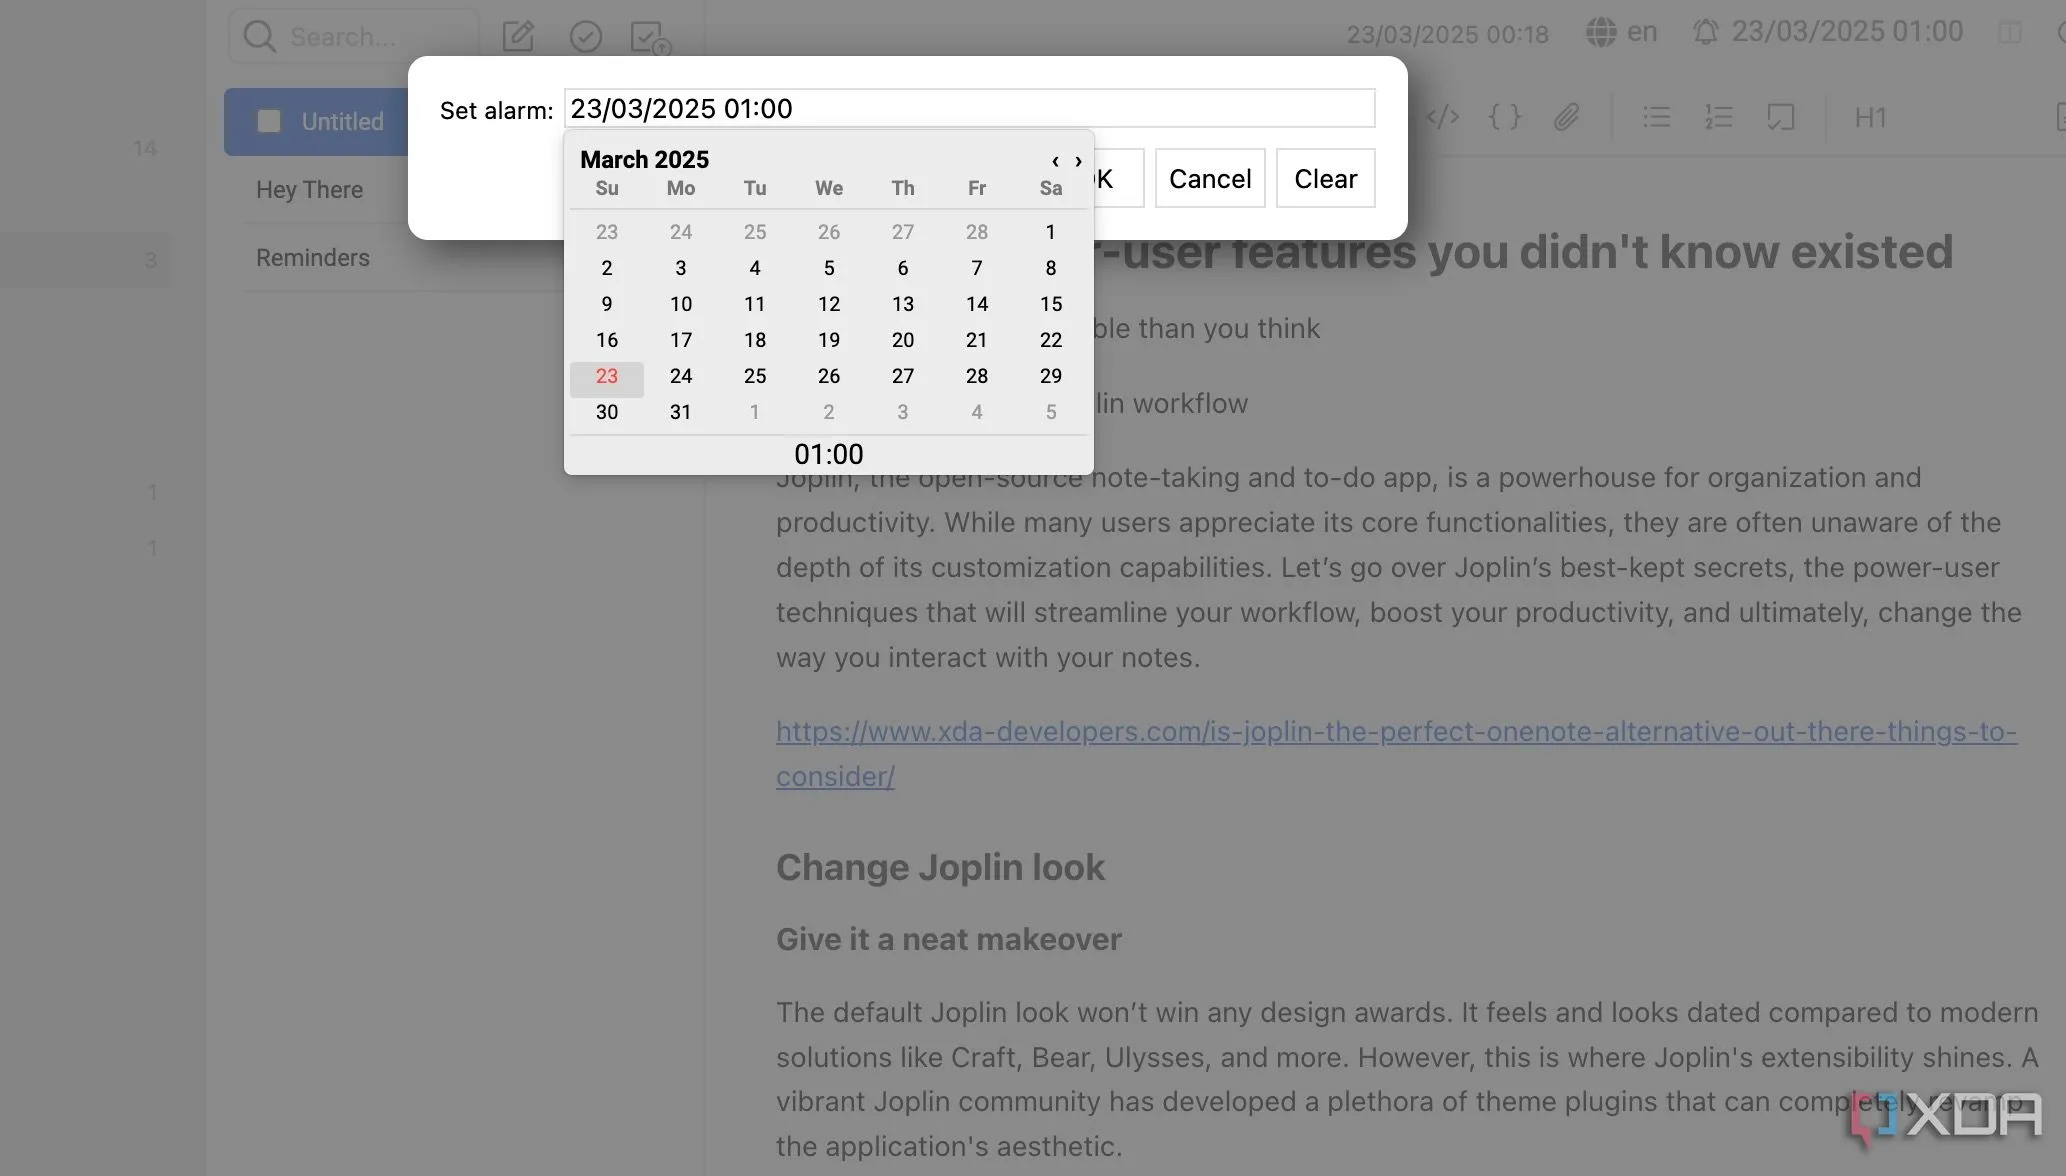Click the March 2025 month header
This screenshot has height=1176, width=2066.
click(x=644, y=159)
